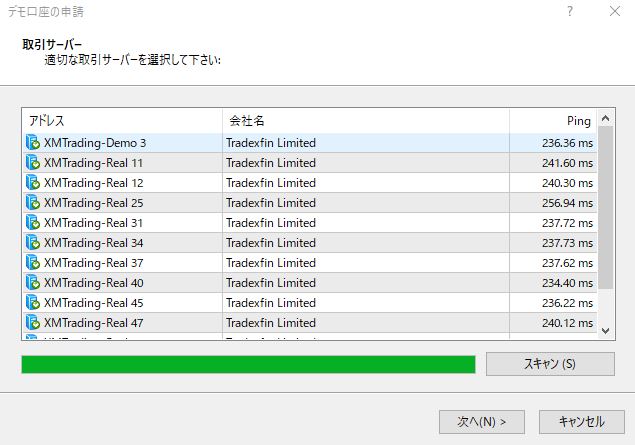Click the green scan progress bar
635x445 pixels.
click(248, 364)
